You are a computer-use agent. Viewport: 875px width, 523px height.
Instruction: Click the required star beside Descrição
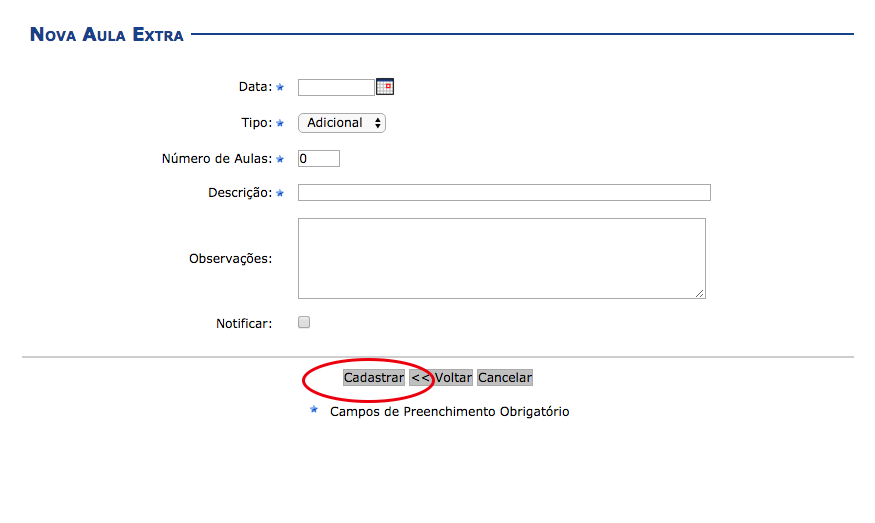click(x=280, y=193)
